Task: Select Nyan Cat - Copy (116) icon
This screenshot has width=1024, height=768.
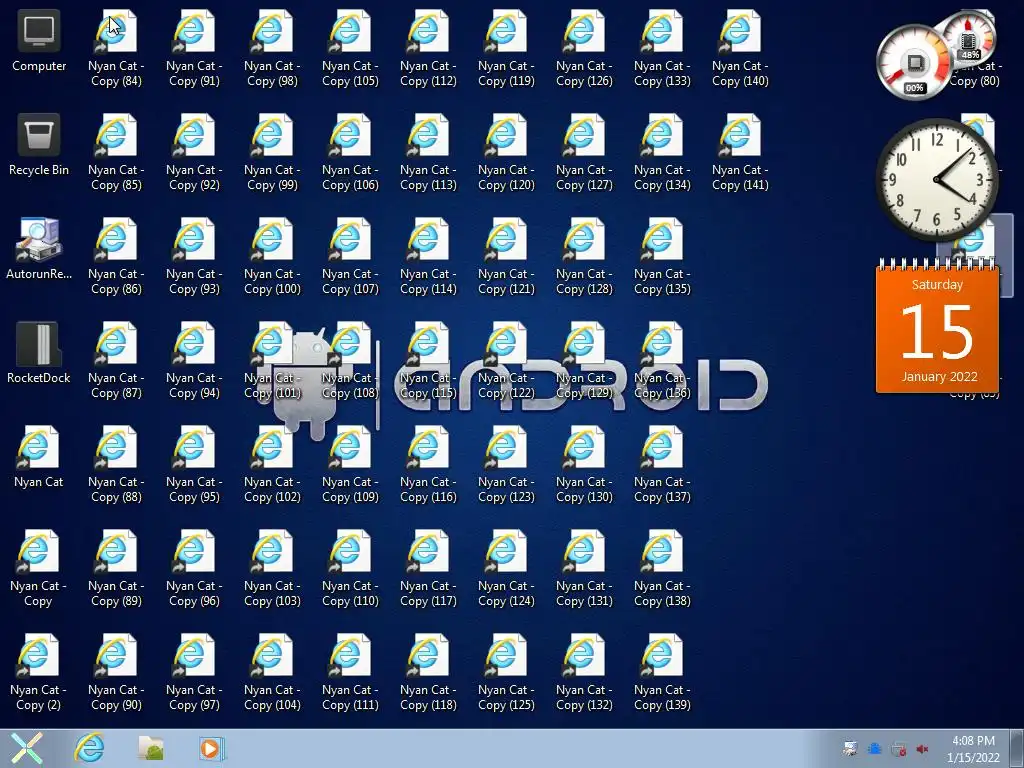Action: click(428, 465)
